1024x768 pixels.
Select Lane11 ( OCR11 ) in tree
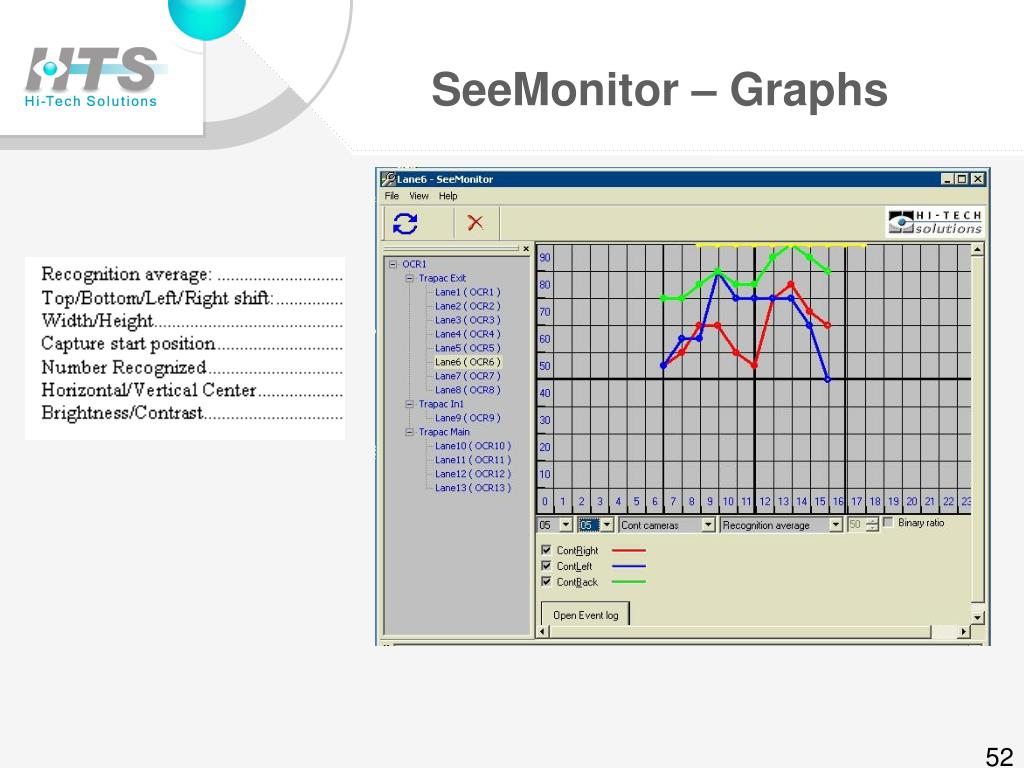click(473, 460)
